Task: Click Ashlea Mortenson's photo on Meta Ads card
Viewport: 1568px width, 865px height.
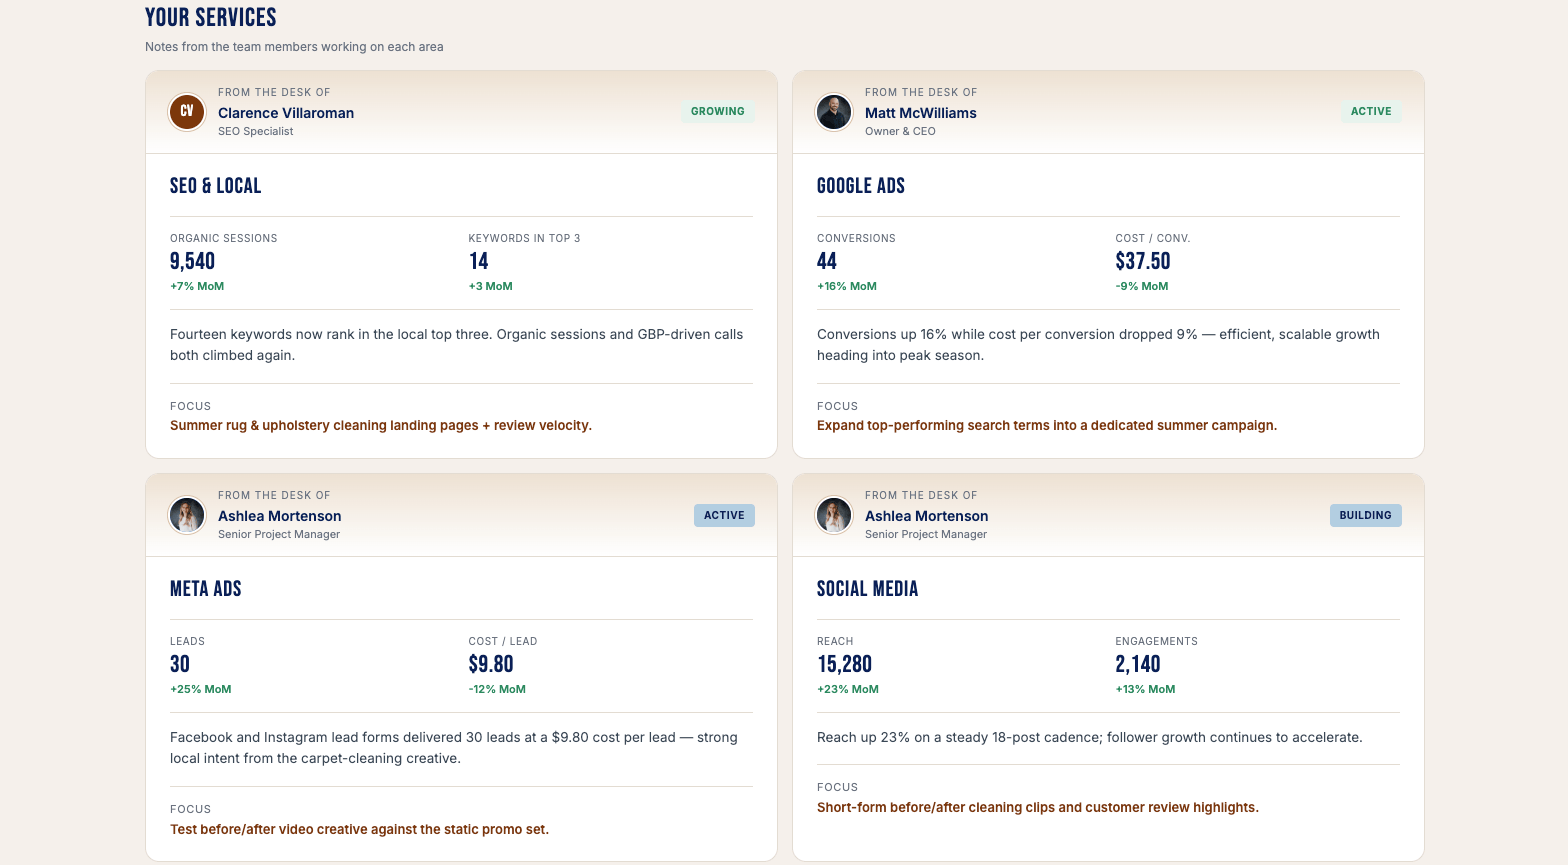Action: pos(187,515)
